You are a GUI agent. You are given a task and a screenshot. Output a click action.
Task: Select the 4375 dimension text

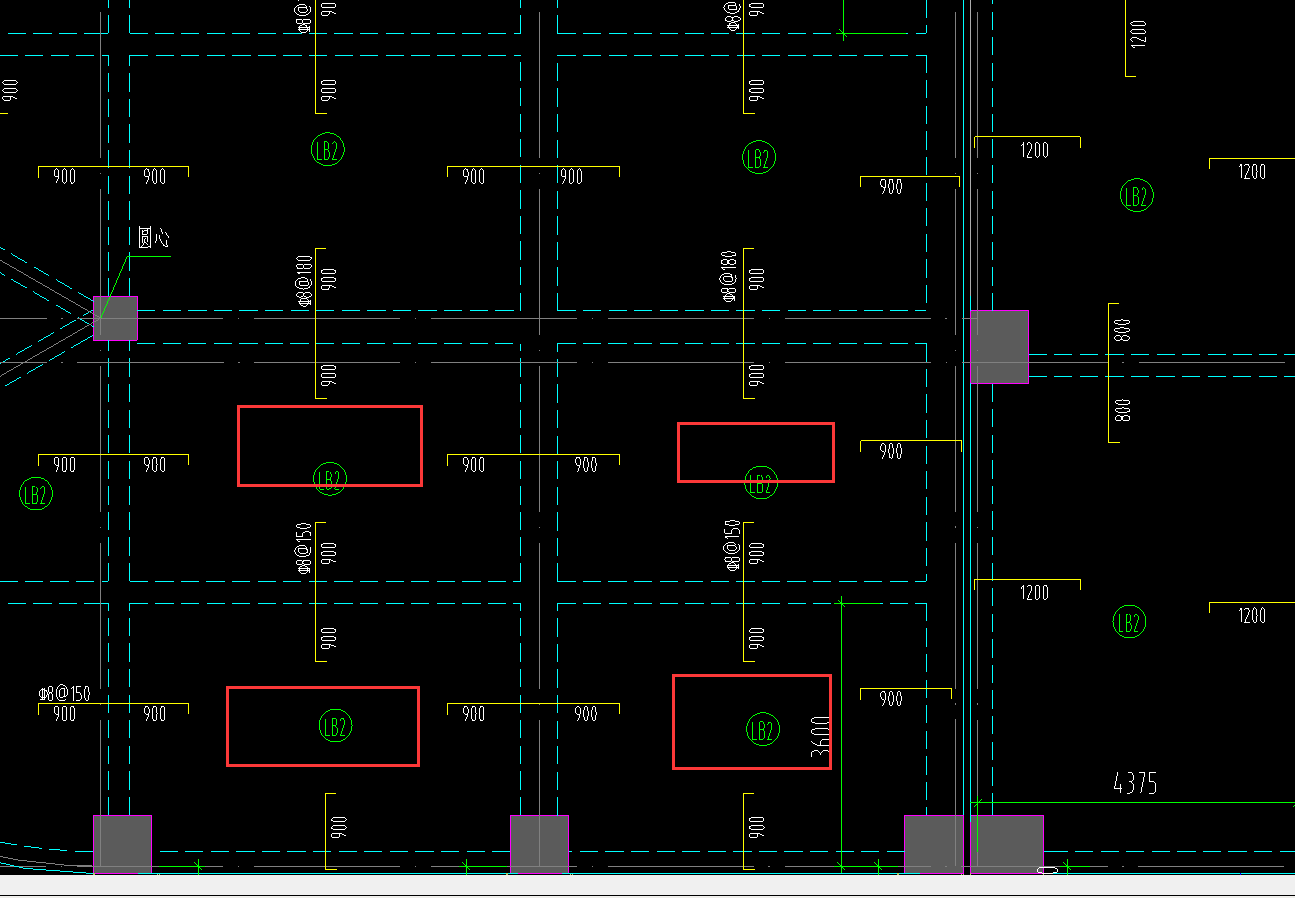pos(1135,783)
